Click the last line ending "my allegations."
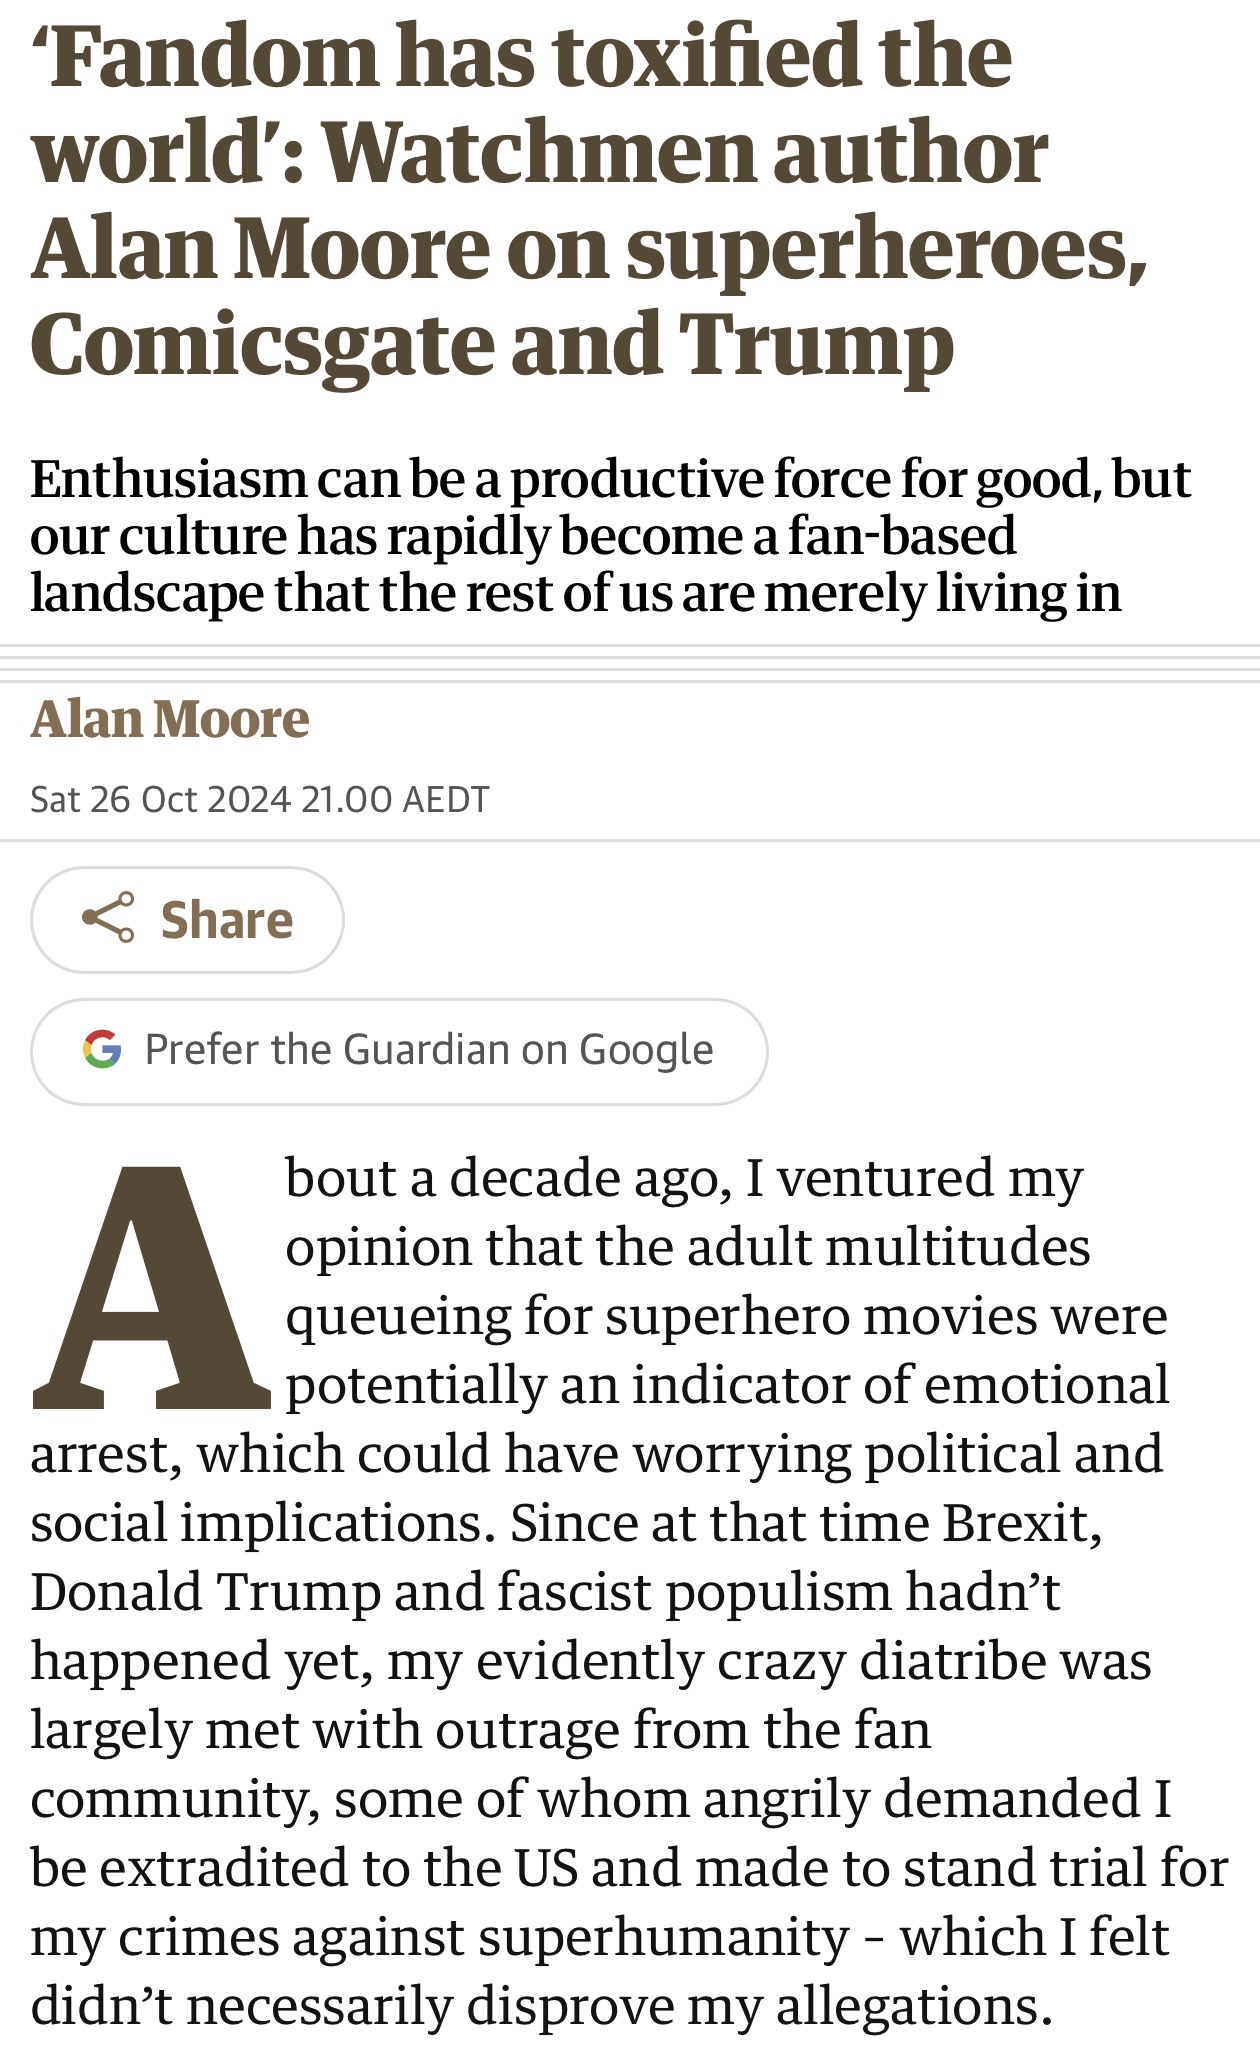1260x2056 pixels. point(540,2006)
